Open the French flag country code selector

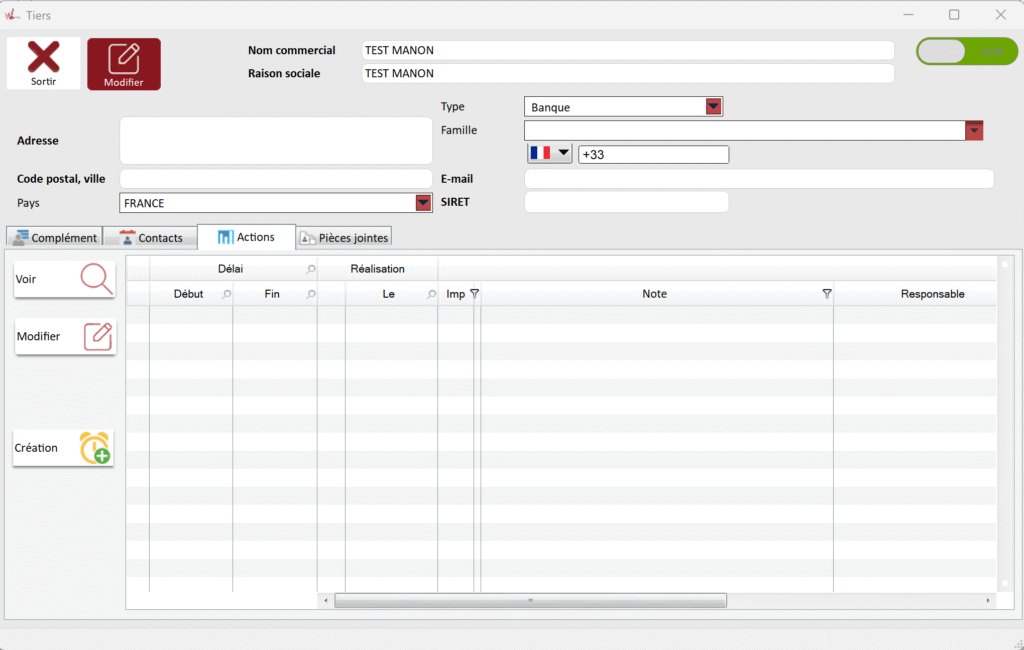pyautogui.click(x=550, y=154)
